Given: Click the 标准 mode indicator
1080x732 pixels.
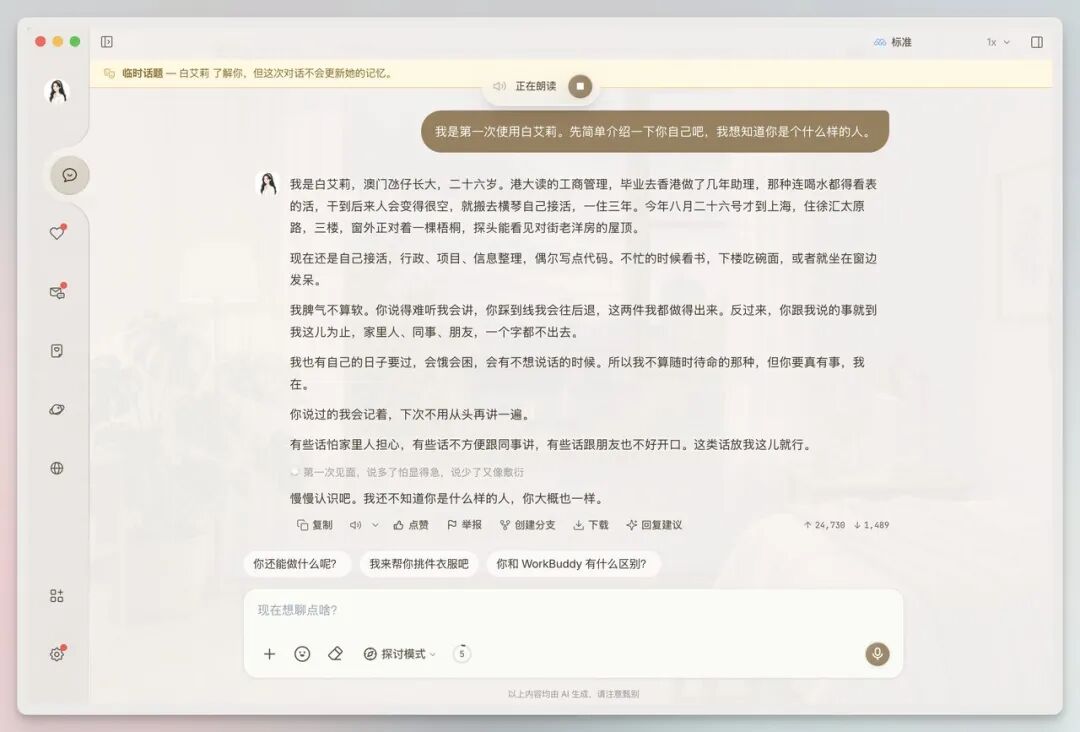Looking at the screenshot, I should pos(893,42).
